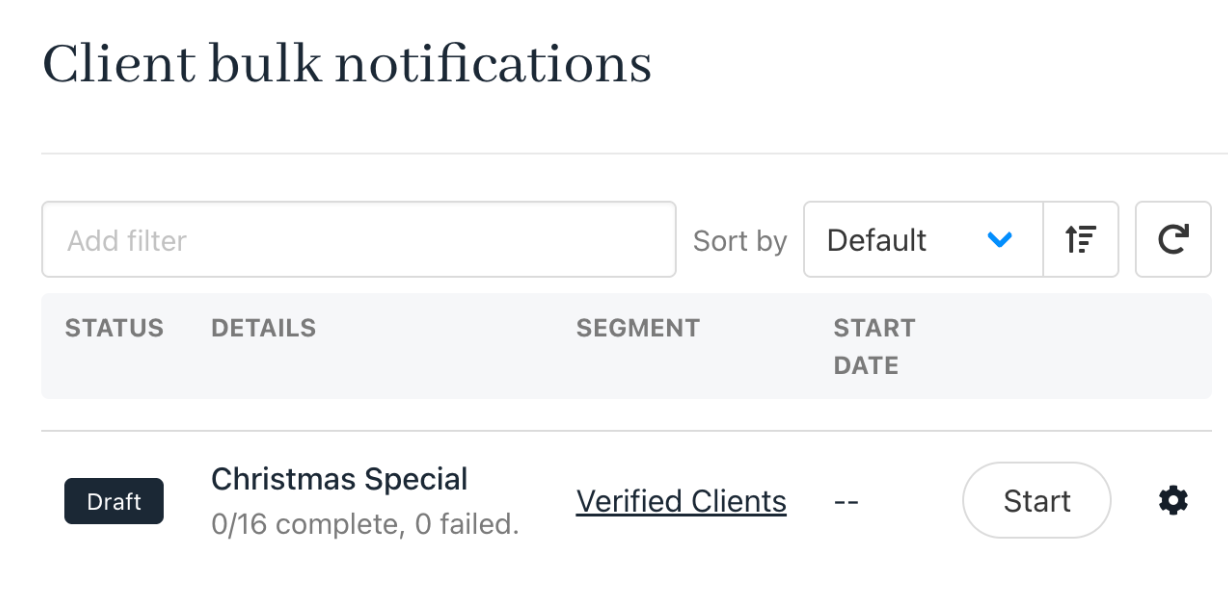Click the STATUS column header
The image size is (1228, 600).
click(x=114, y=328)
